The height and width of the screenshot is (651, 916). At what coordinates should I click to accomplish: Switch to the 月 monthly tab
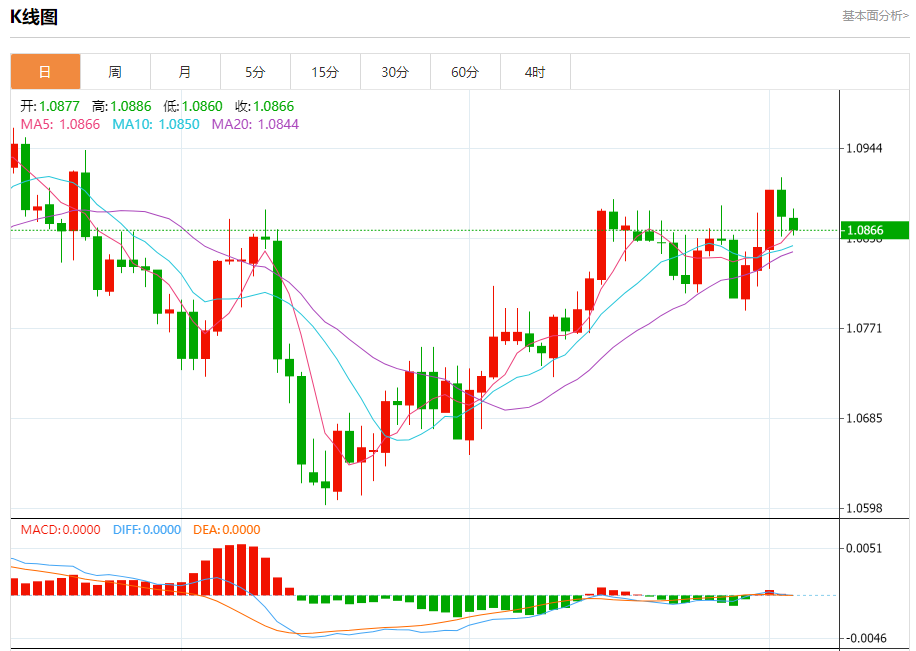pyautogui.click(x=186, y=72)
